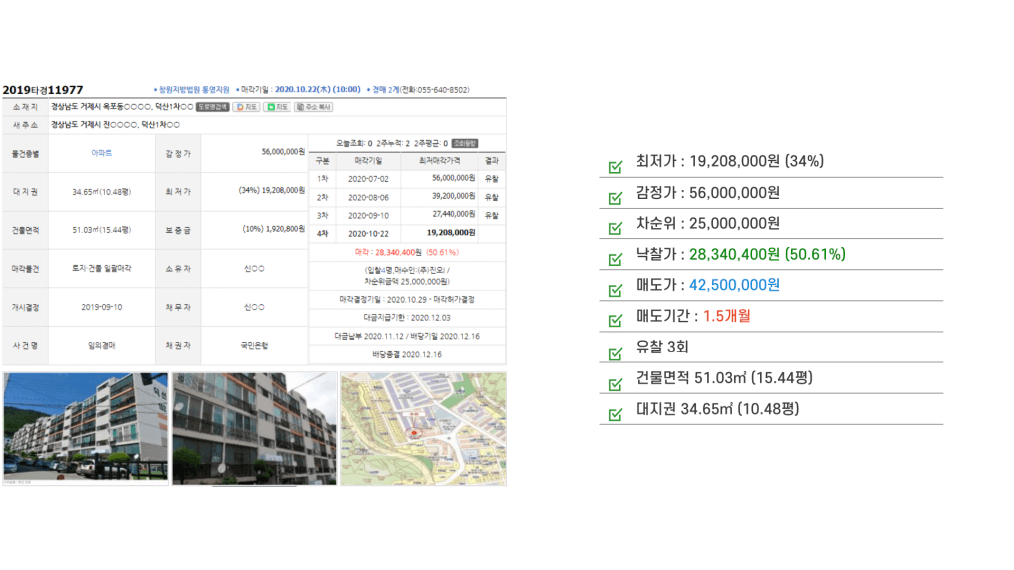Open the location map thumbnail
This screenshot has height=570, width=1014.
pos(423,428)
